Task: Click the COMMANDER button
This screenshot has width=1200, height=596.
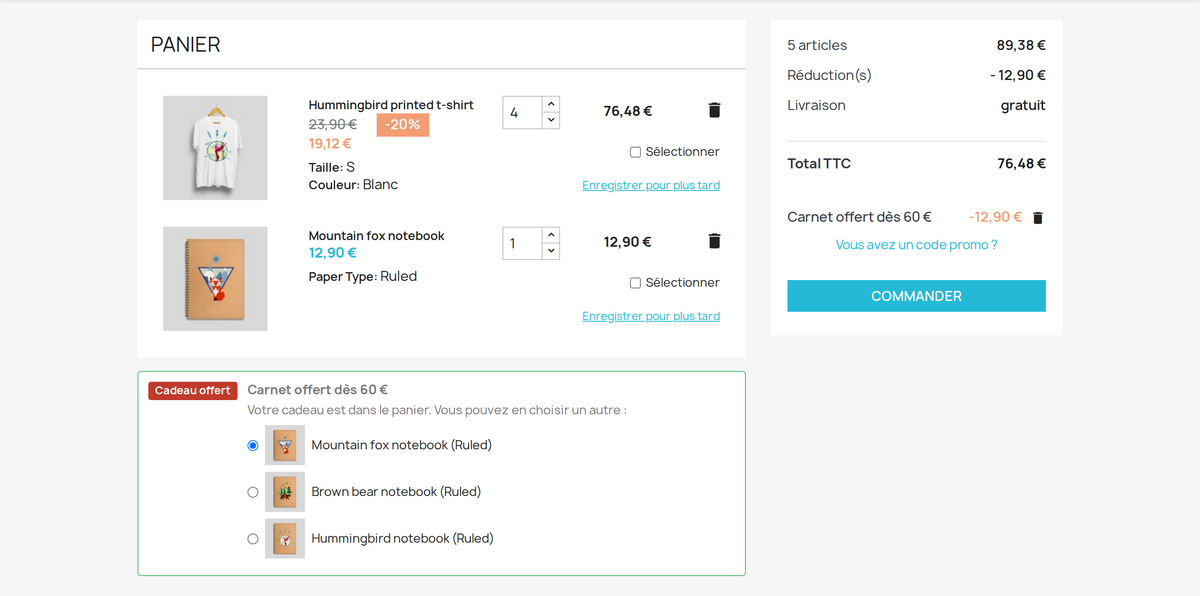Action: [916, 296]
